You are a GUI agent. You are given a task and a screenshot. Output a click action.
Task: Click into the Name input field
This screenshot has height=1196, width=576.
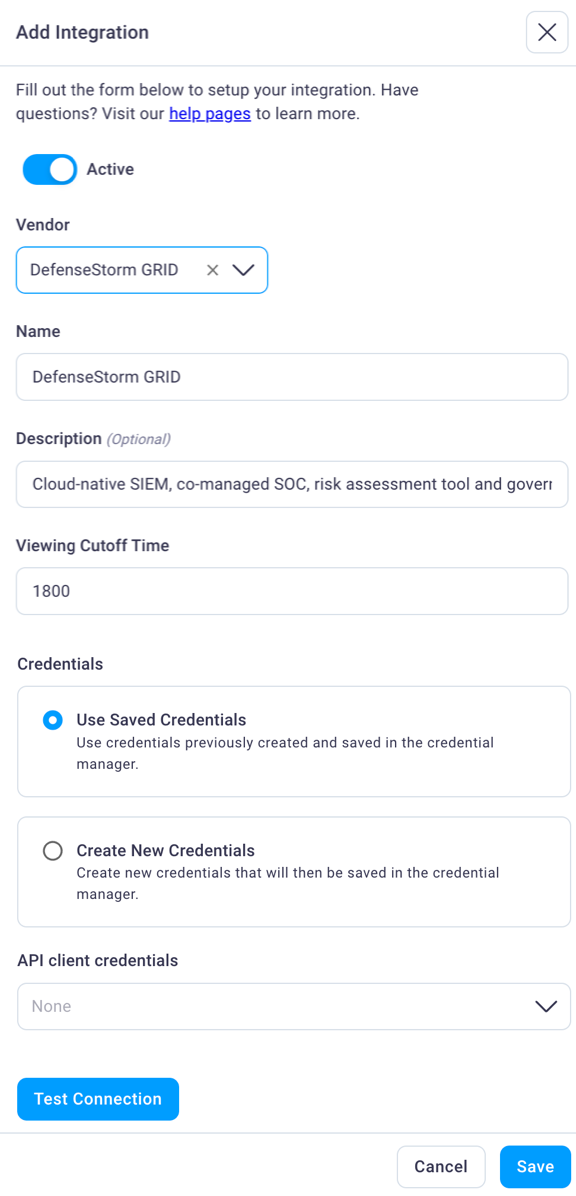[x=292, y=377]
